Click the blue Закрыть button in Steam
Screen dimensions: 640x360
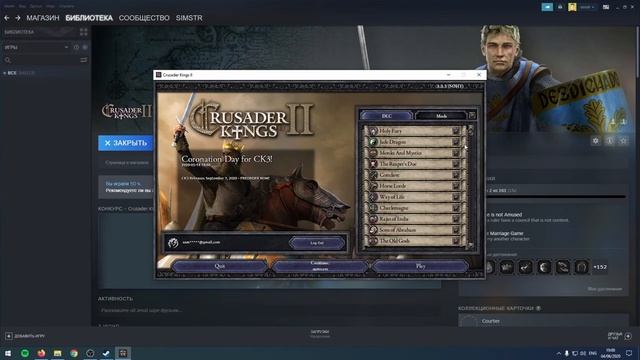[125, 143]
